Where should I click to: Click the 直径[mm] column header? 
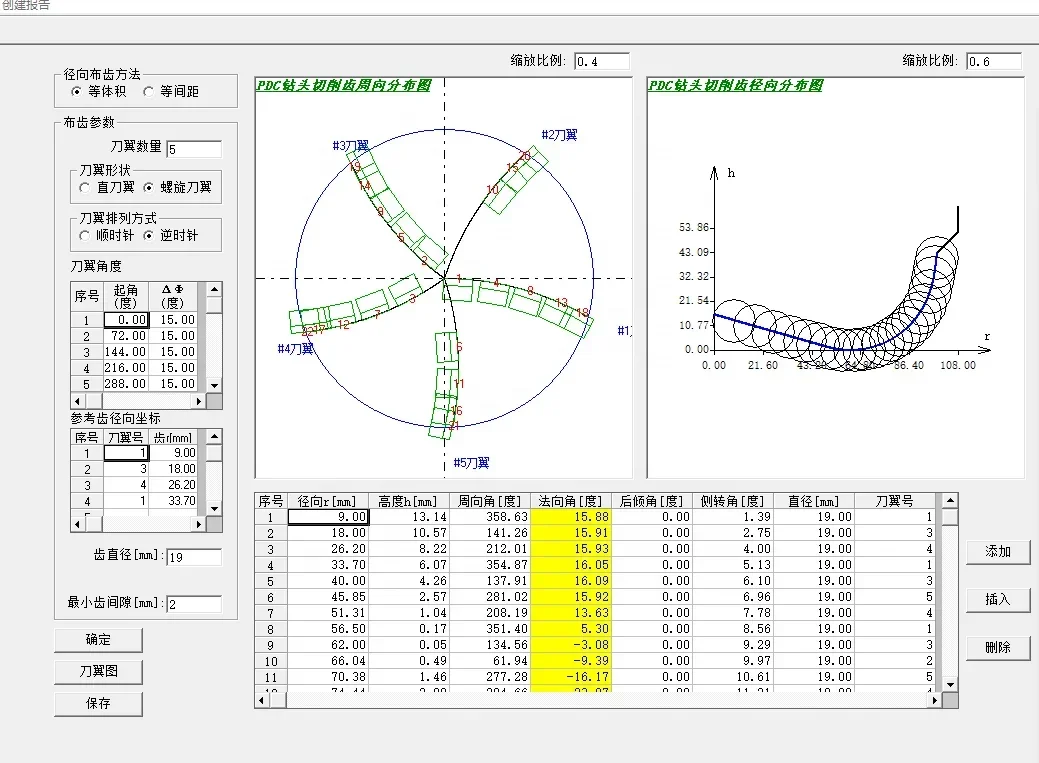[x=813, y=501]
